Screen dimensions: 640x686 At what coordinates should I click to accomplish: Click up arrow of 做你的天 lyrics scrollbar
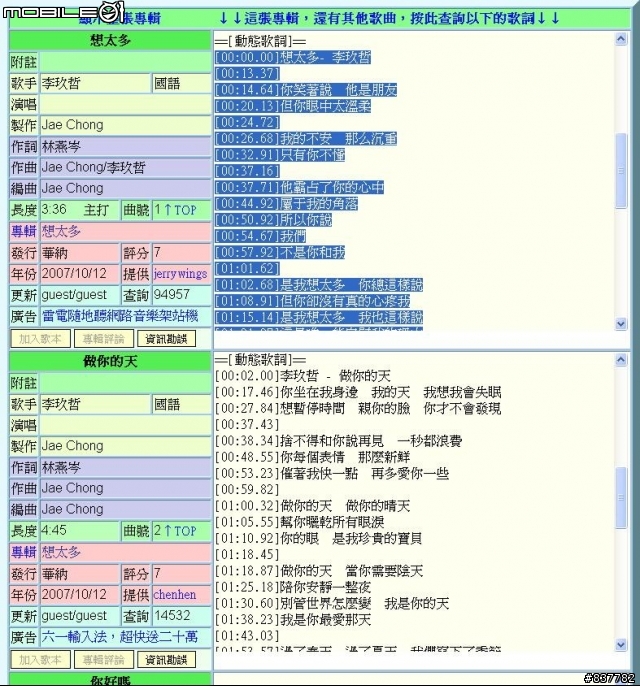(x=621, y=360)
